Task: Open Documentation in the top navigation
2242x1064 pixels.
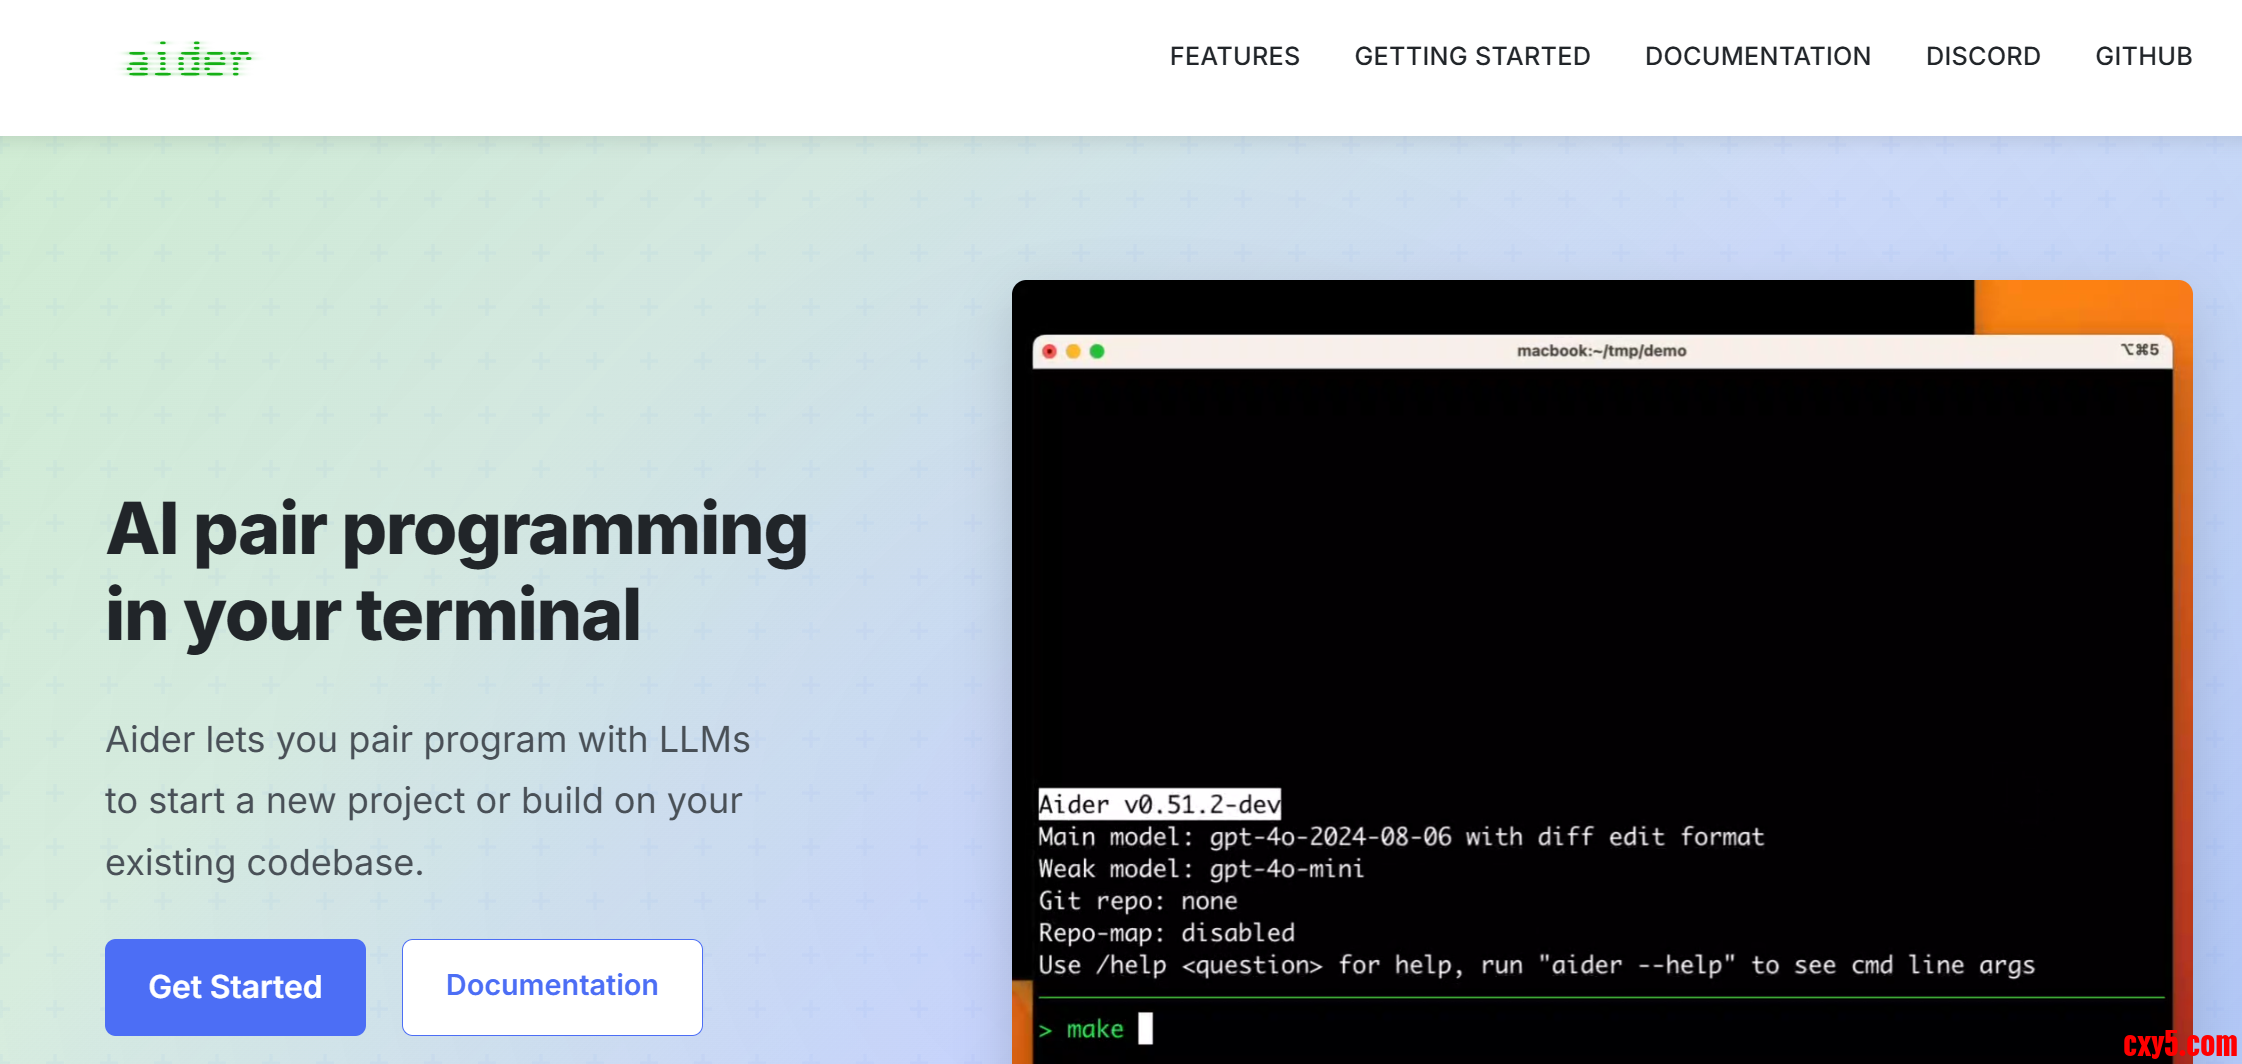Action: coord(1758,56)
